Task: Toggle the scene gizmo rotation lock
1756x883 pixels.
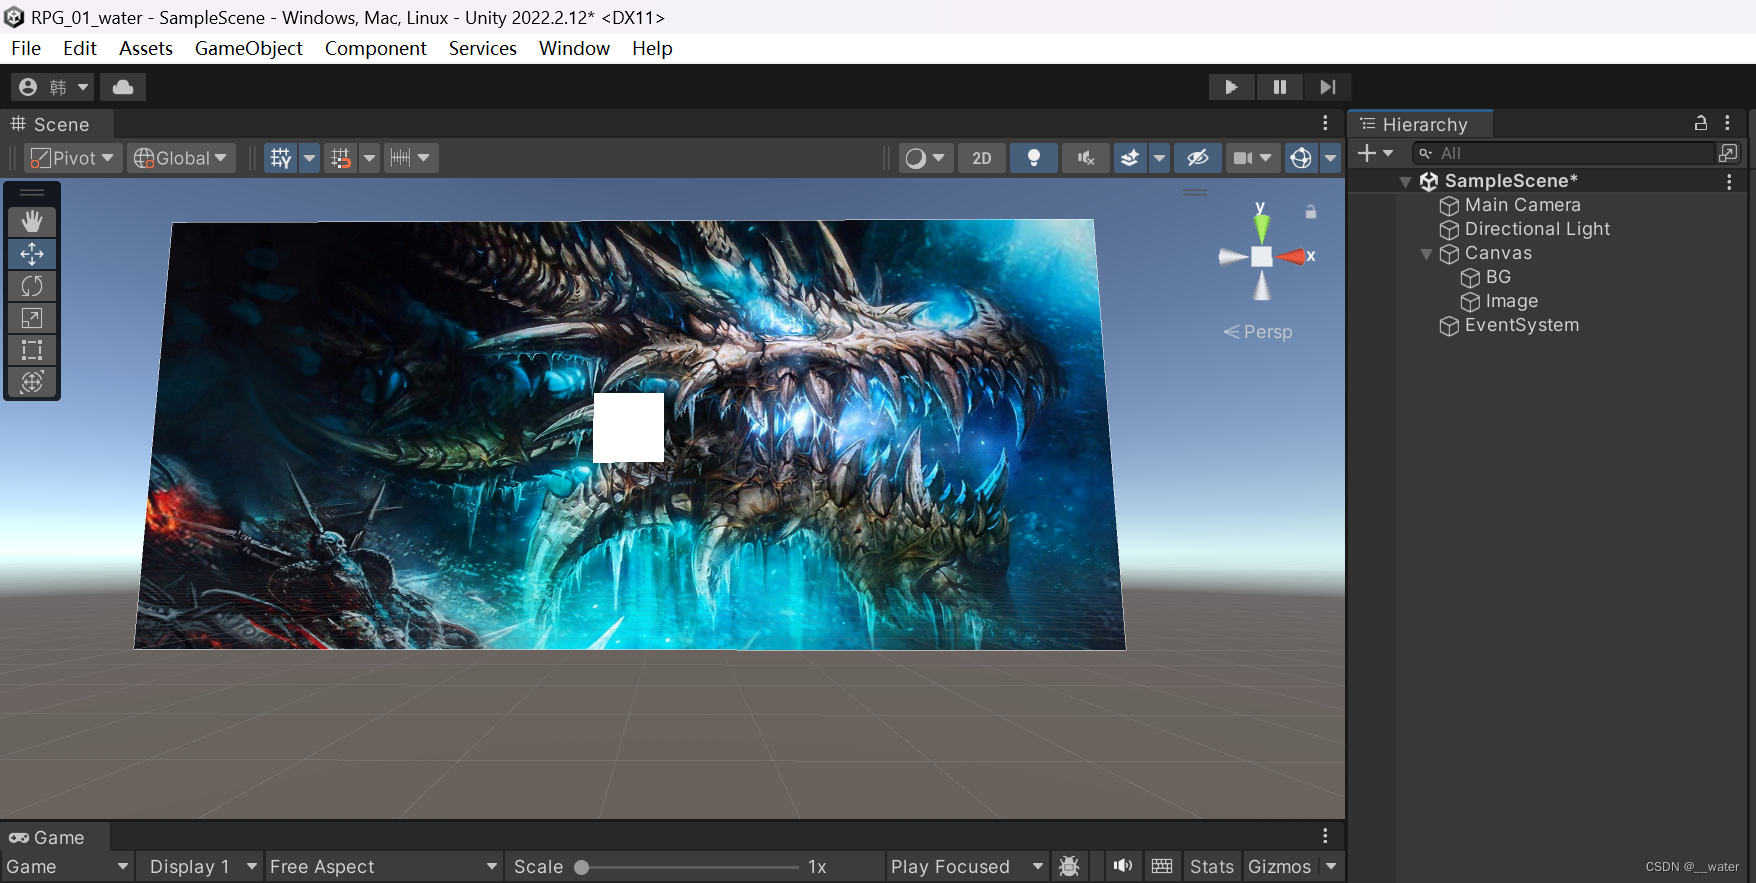Action: (x=1310, y=212)
